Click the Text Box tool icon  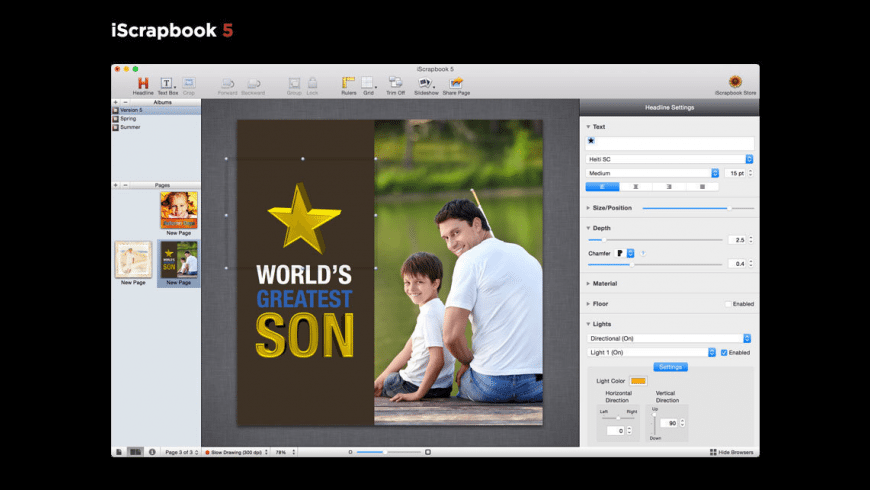point(167,83)
